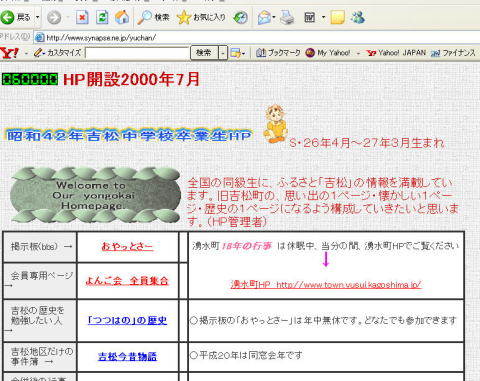This screenshot has height=381, width=480.
Task: Click the Mail envelope icon
Action: 264,17
